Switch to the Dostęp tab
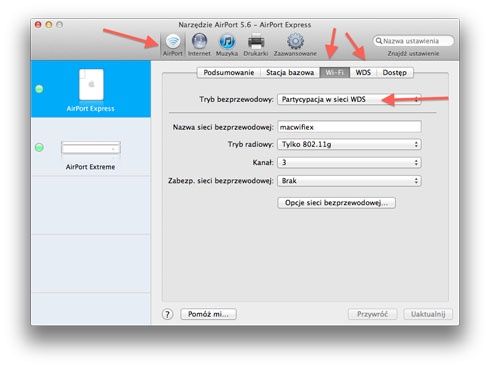The image size is (490, 368). (395, 73)
